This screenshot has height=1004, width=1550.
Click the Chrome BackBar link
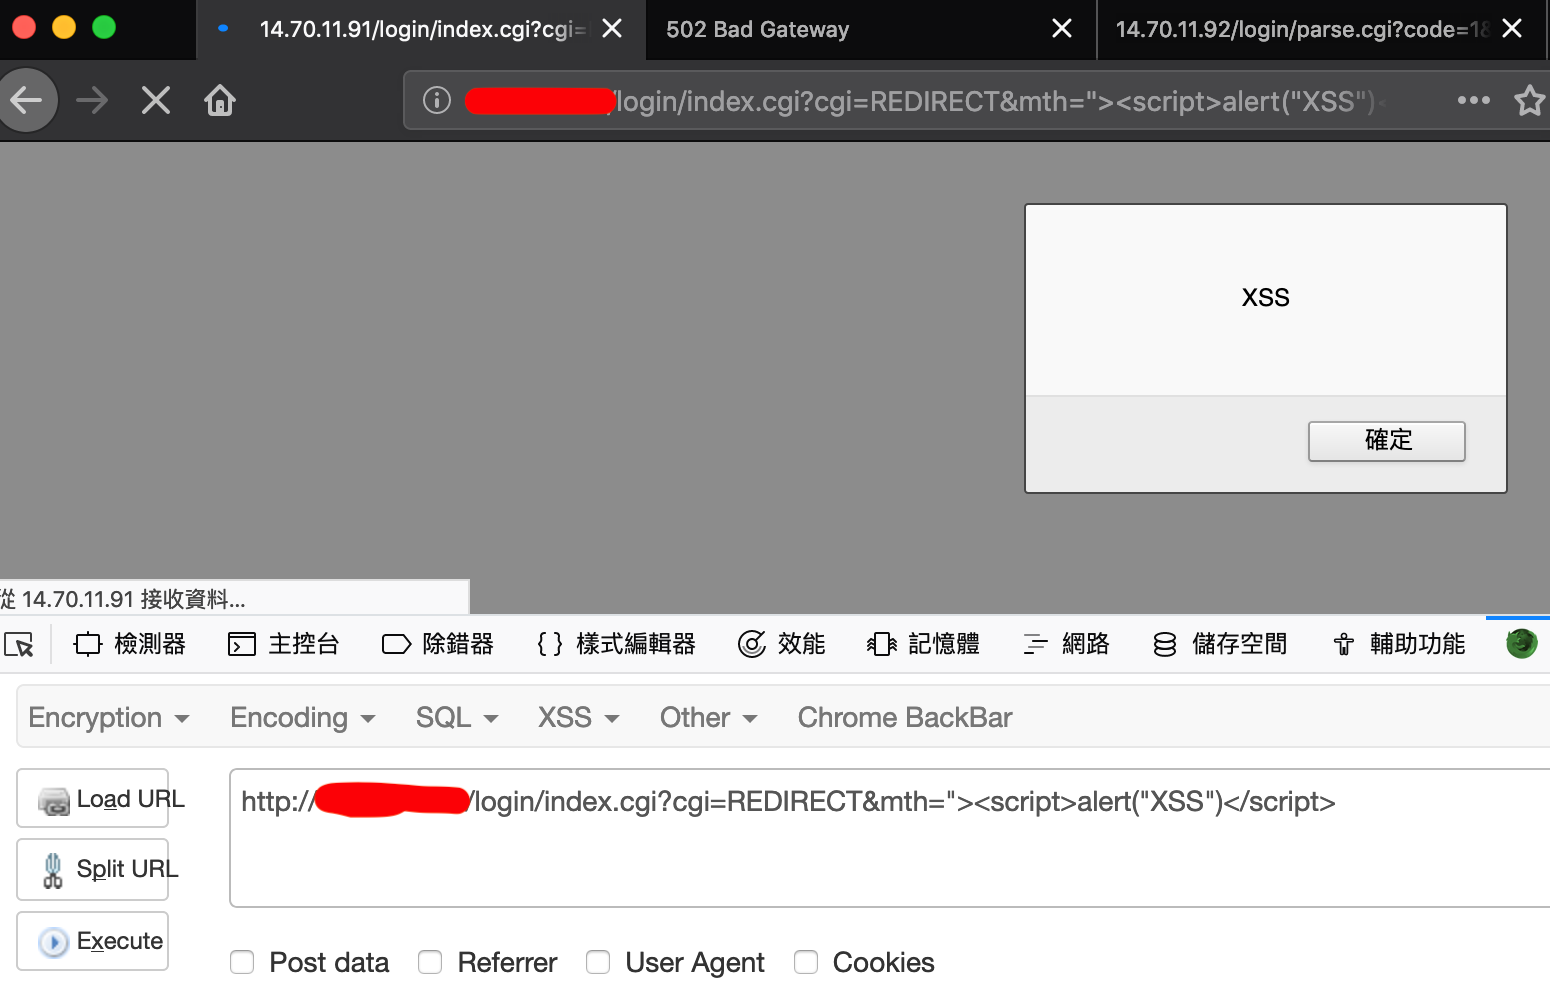[905, 718]
